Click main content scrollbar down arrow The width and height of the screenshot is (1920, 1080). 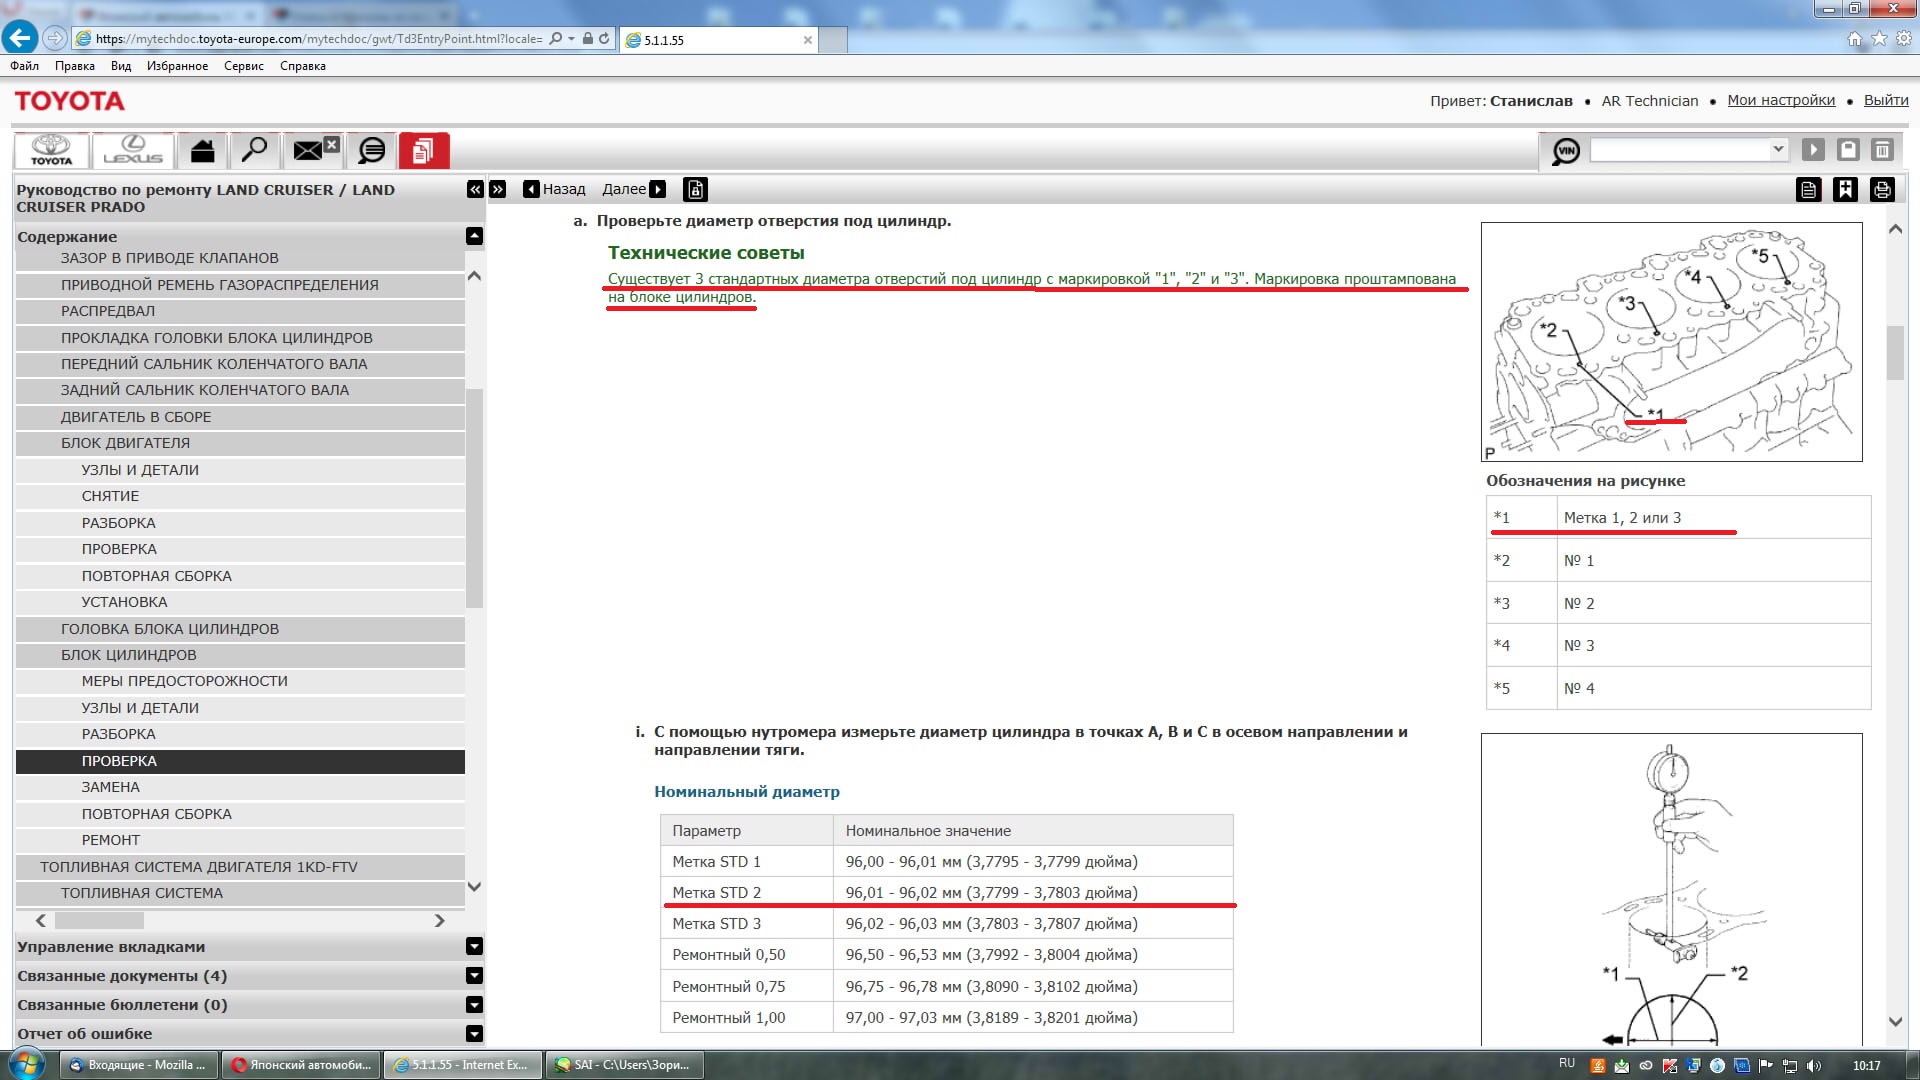(1895, 1022)
